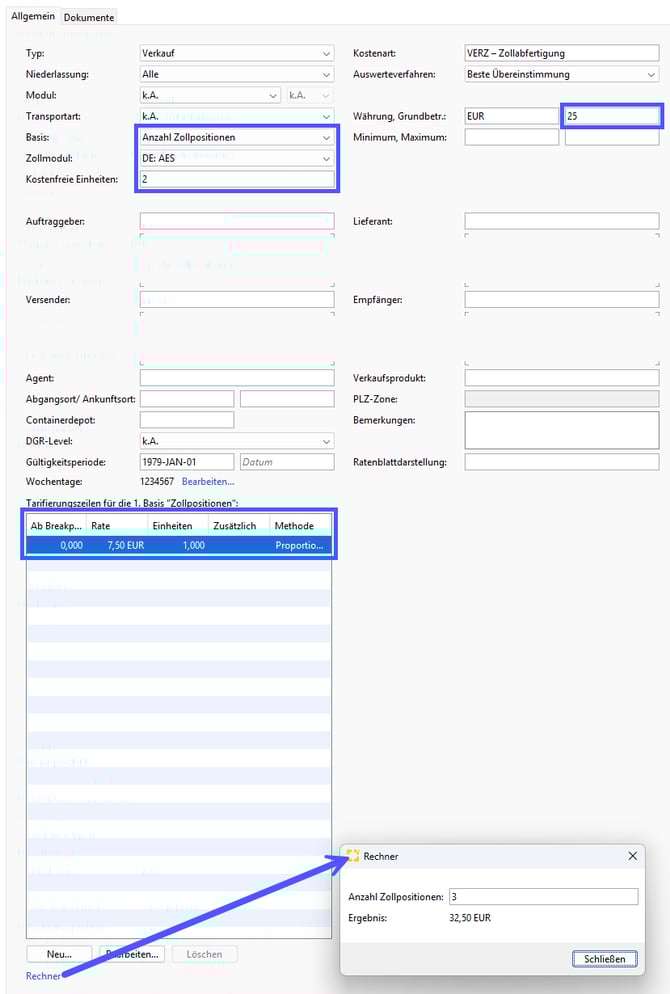
Task: Open the DGR-Level dropdown
Action: [237, 441]
